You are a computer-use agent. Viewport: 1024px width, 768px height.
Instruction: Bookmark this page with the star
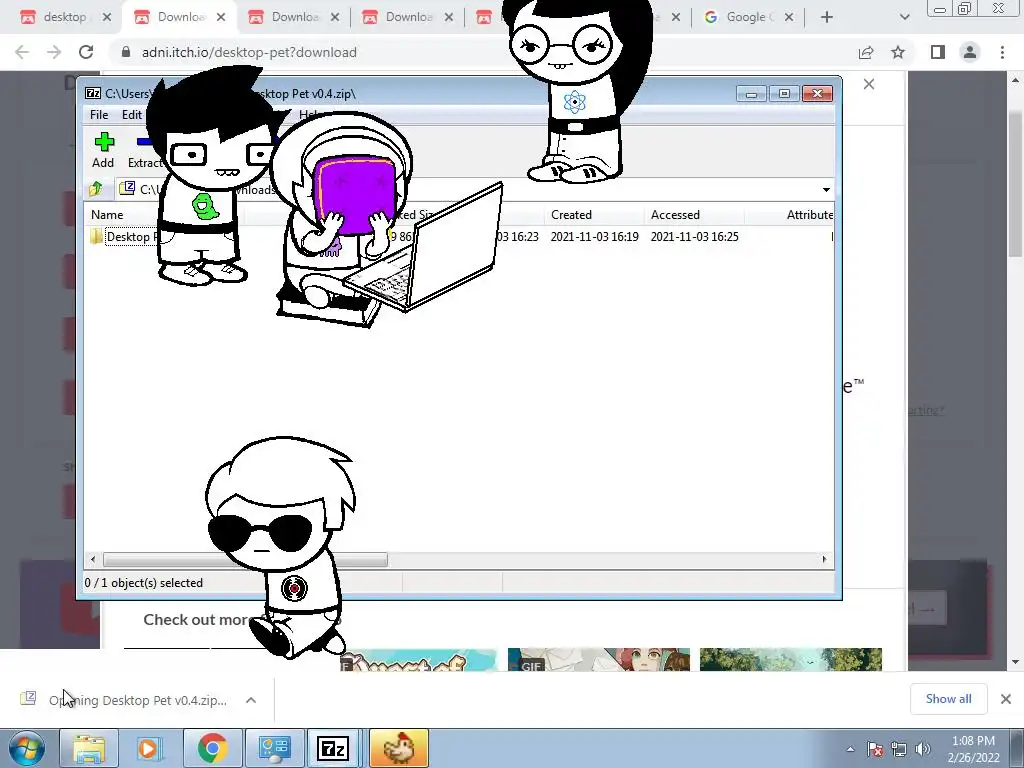(898, 52)
